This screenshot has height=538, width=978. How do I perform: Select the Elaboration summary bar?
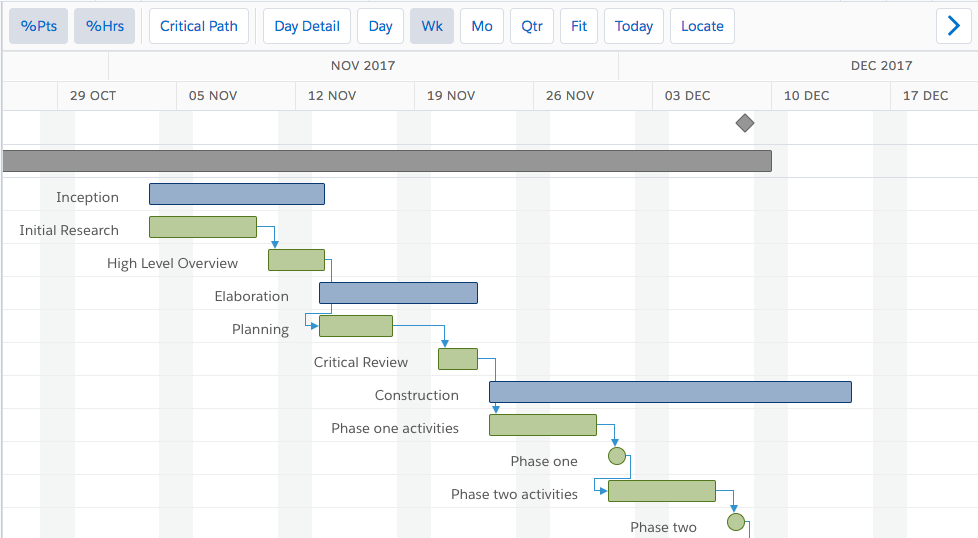pyautogui.click(x=398, y=293)
